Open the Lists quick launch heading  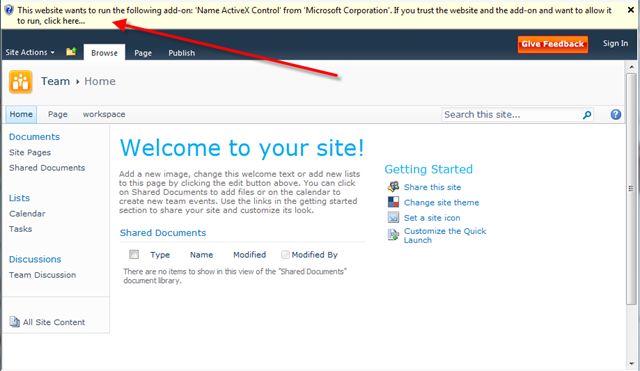(19, 198)
